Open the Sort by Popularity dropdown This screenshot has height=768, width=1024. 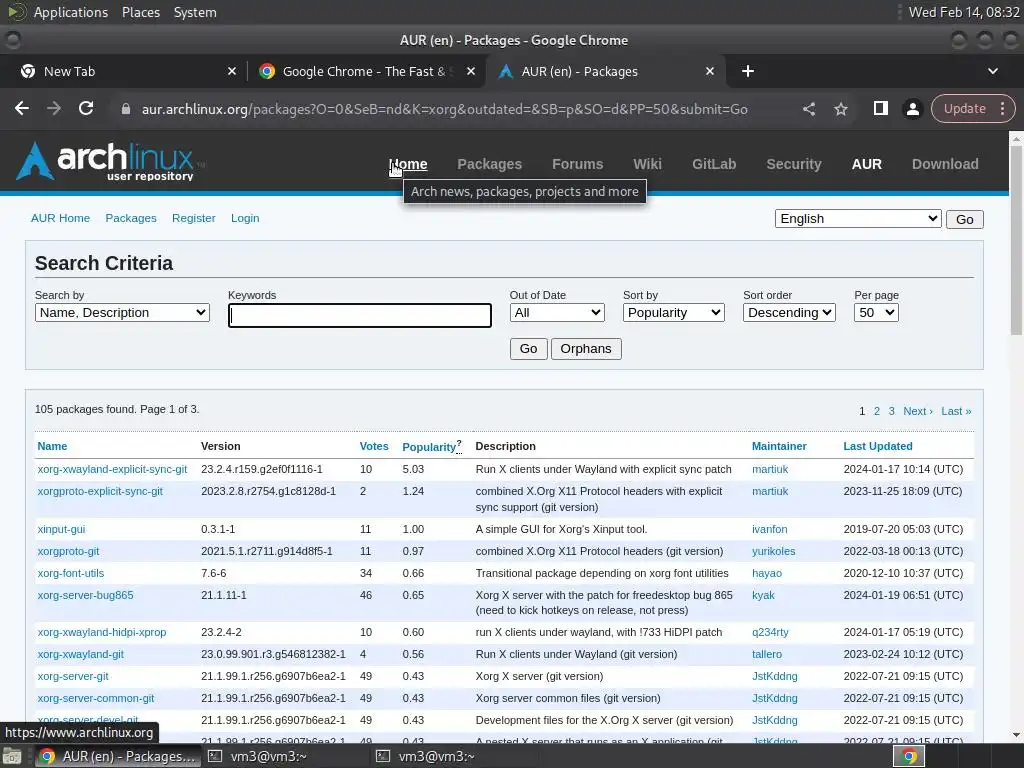pyautogui.click(x=673, y=313)
